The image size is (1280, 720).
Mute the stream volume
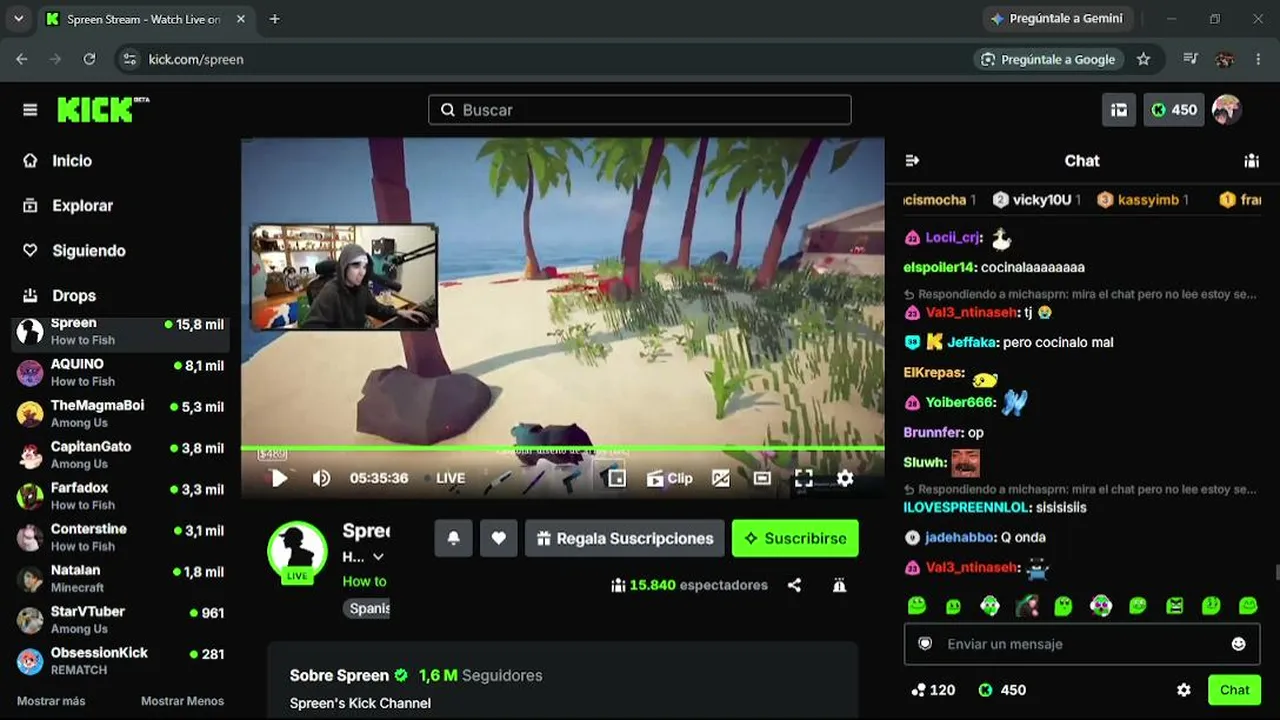[321, 478]
